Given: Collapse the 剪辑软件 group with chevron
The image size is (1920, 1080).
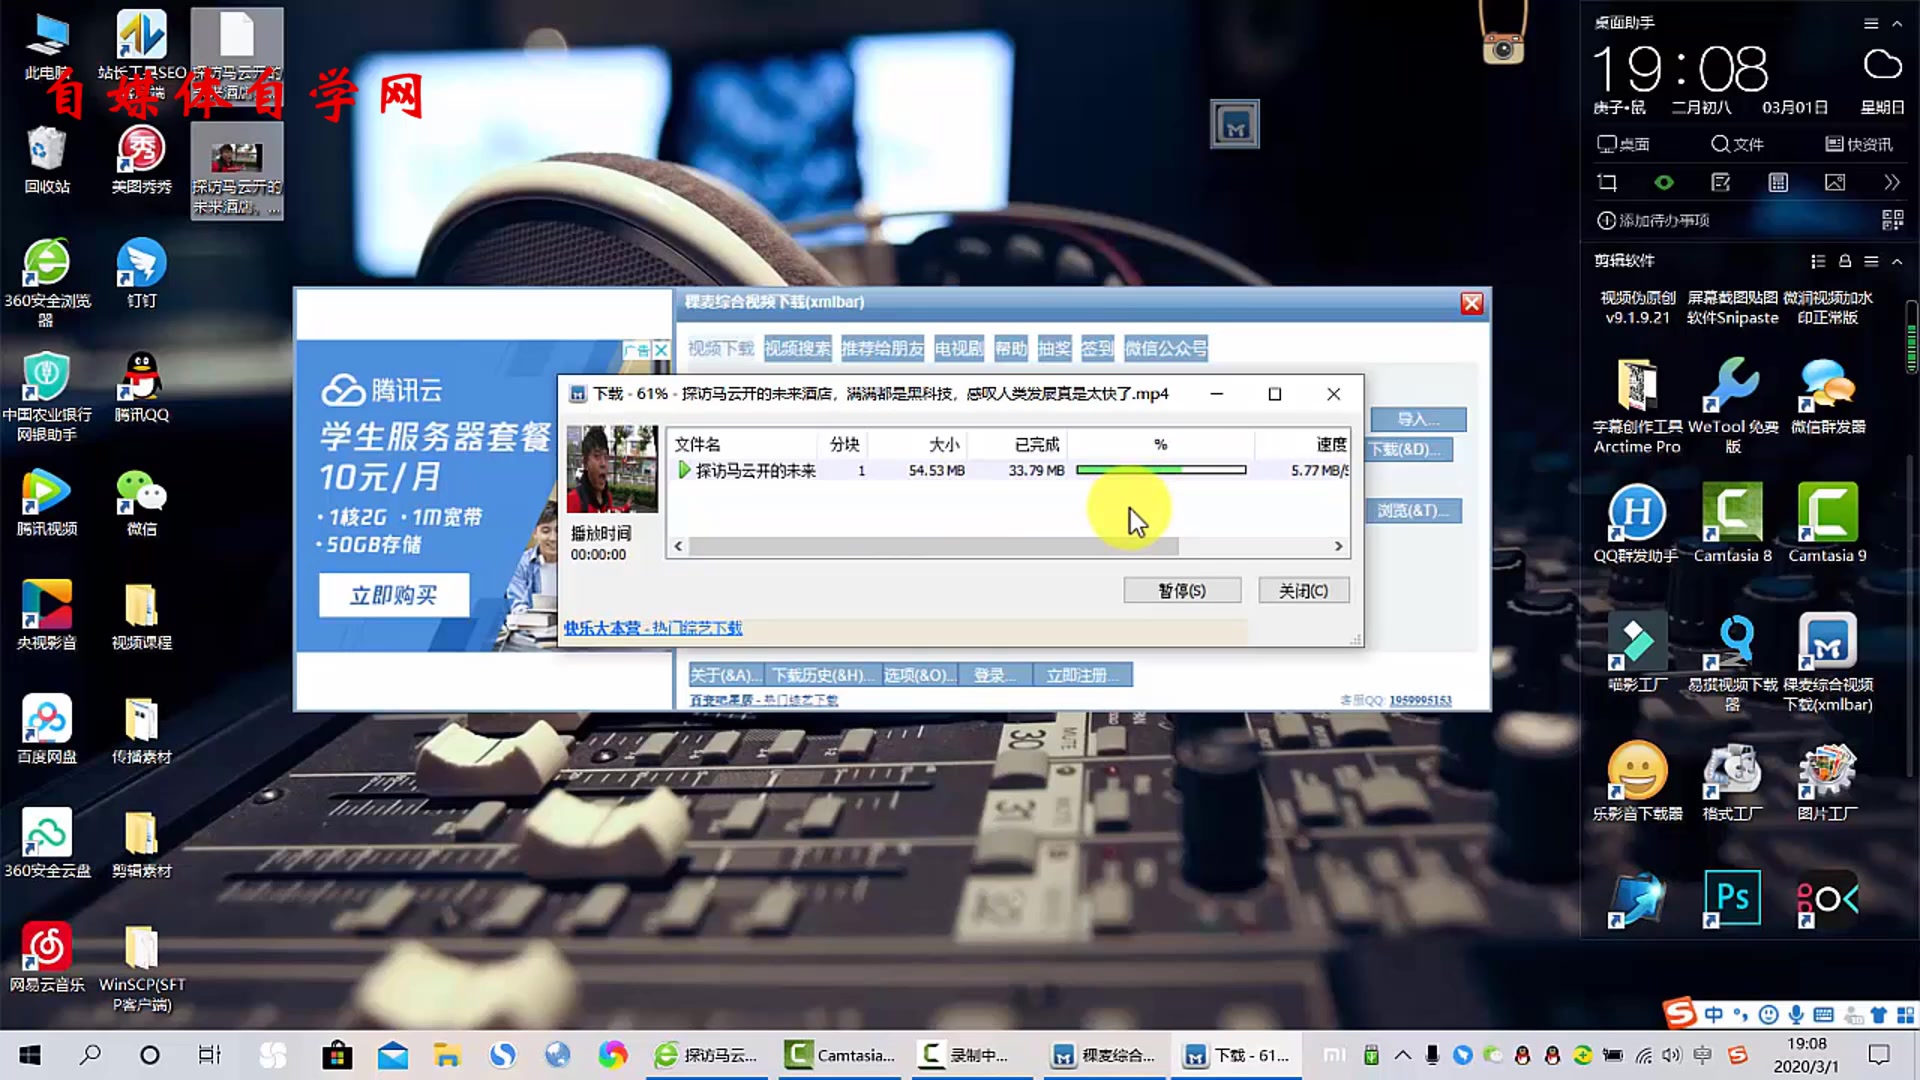Looking at the screenshot, I should pyautogui.click(x=1897, y=261).
